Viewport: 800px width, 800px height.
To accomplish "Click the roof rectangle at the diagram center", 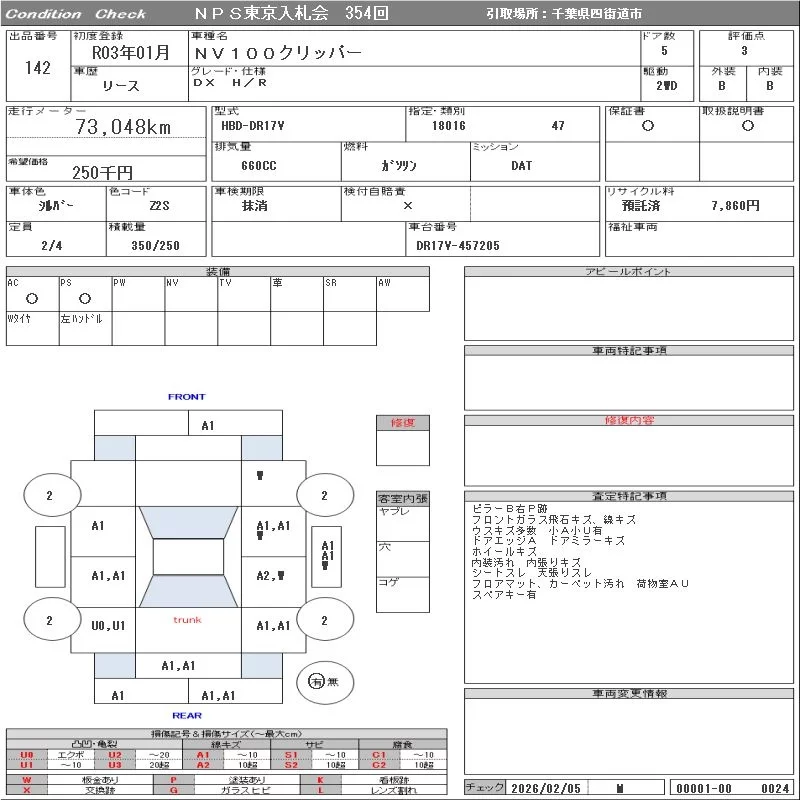I will tap(188, 557).
